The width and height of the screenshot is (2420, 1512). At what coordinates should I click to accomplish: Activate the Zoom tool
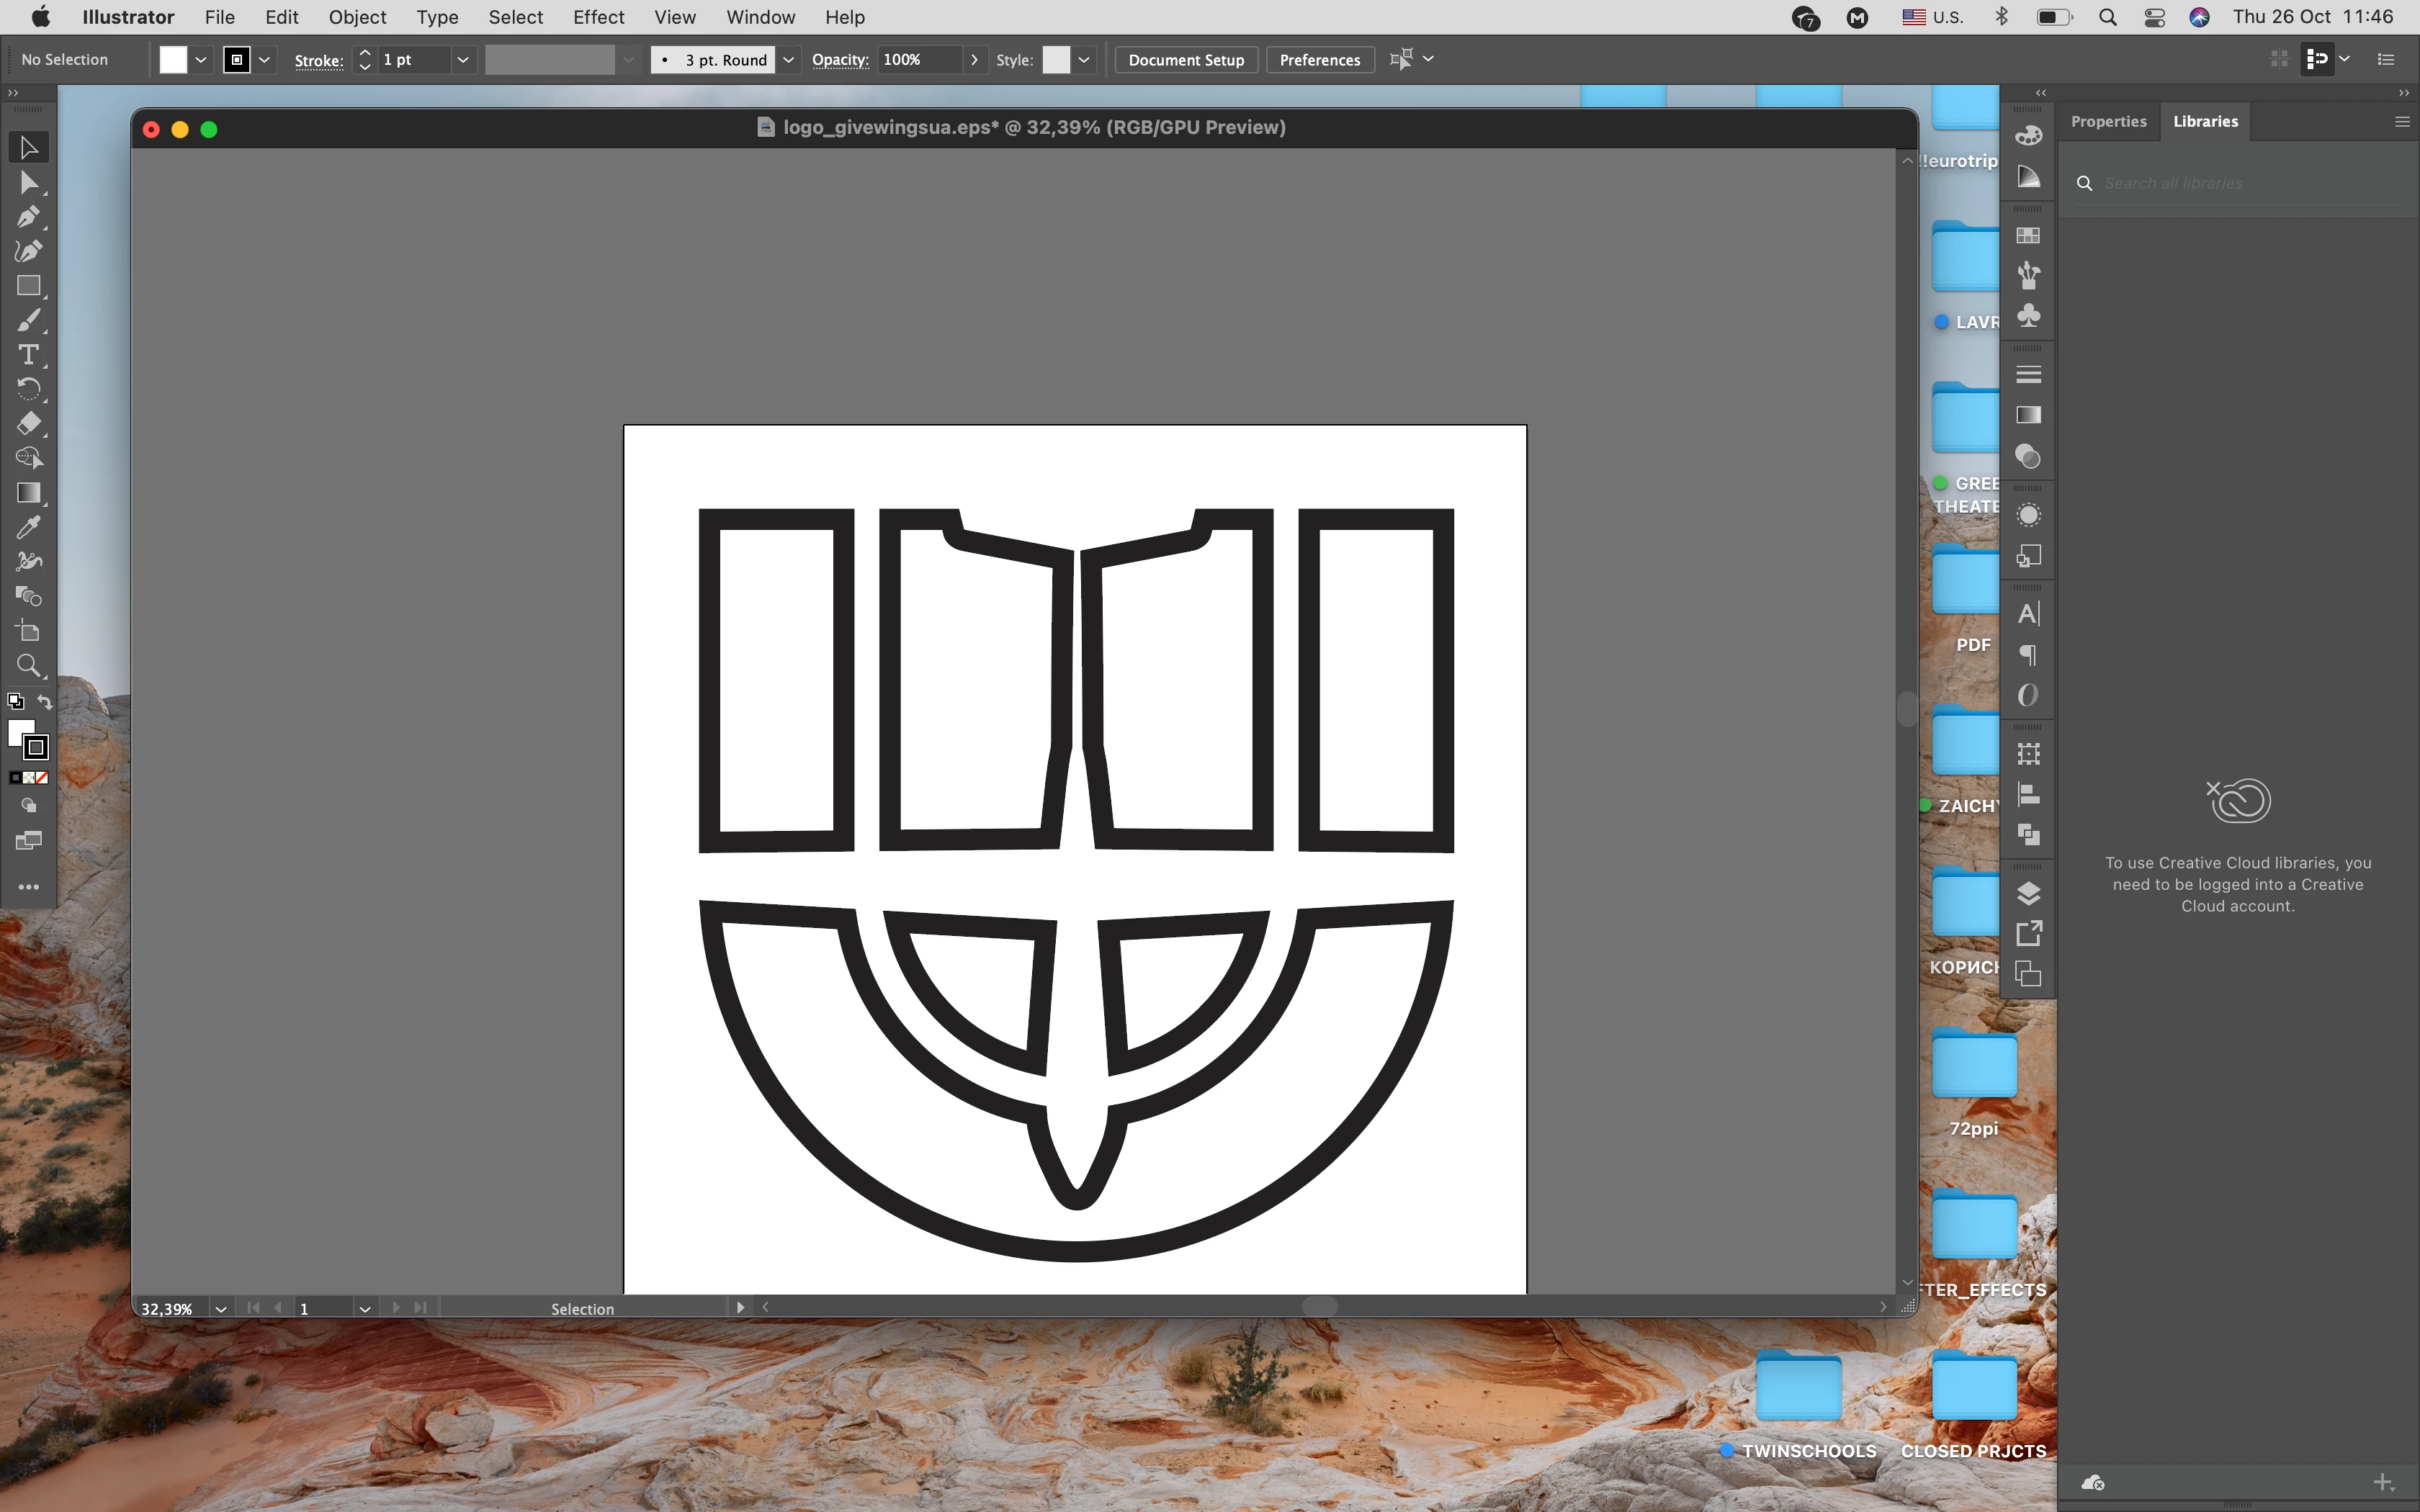[x=28, y=665]
